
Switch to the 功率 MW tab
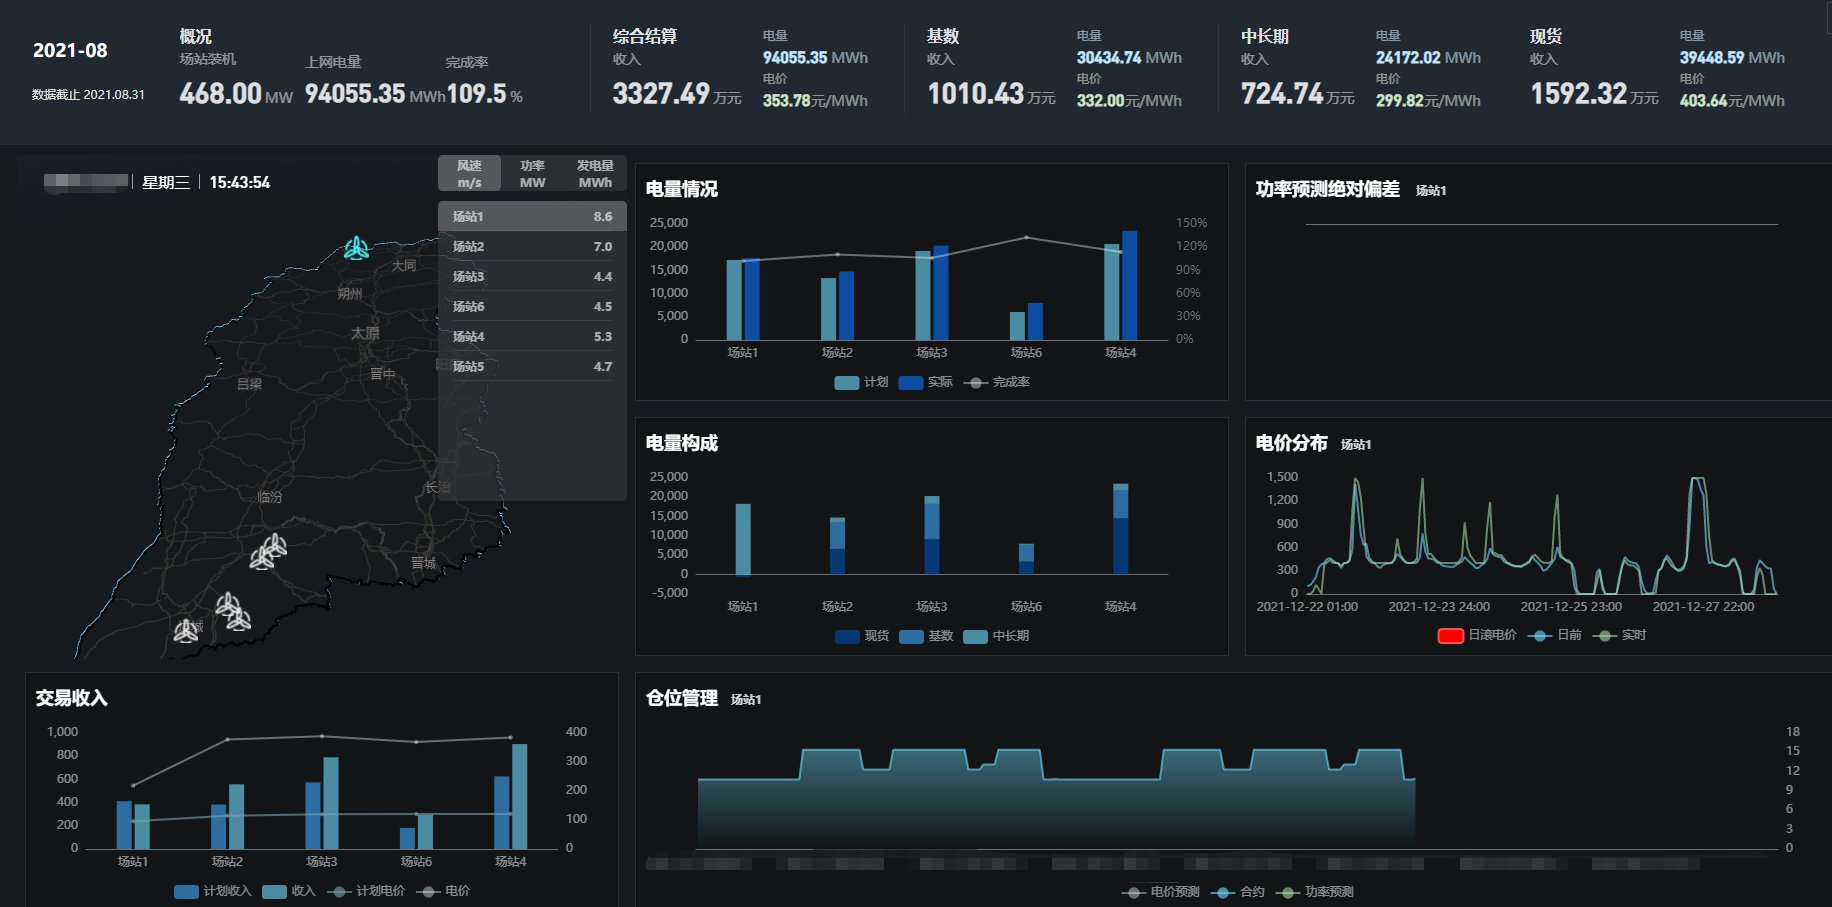point(532,174)
